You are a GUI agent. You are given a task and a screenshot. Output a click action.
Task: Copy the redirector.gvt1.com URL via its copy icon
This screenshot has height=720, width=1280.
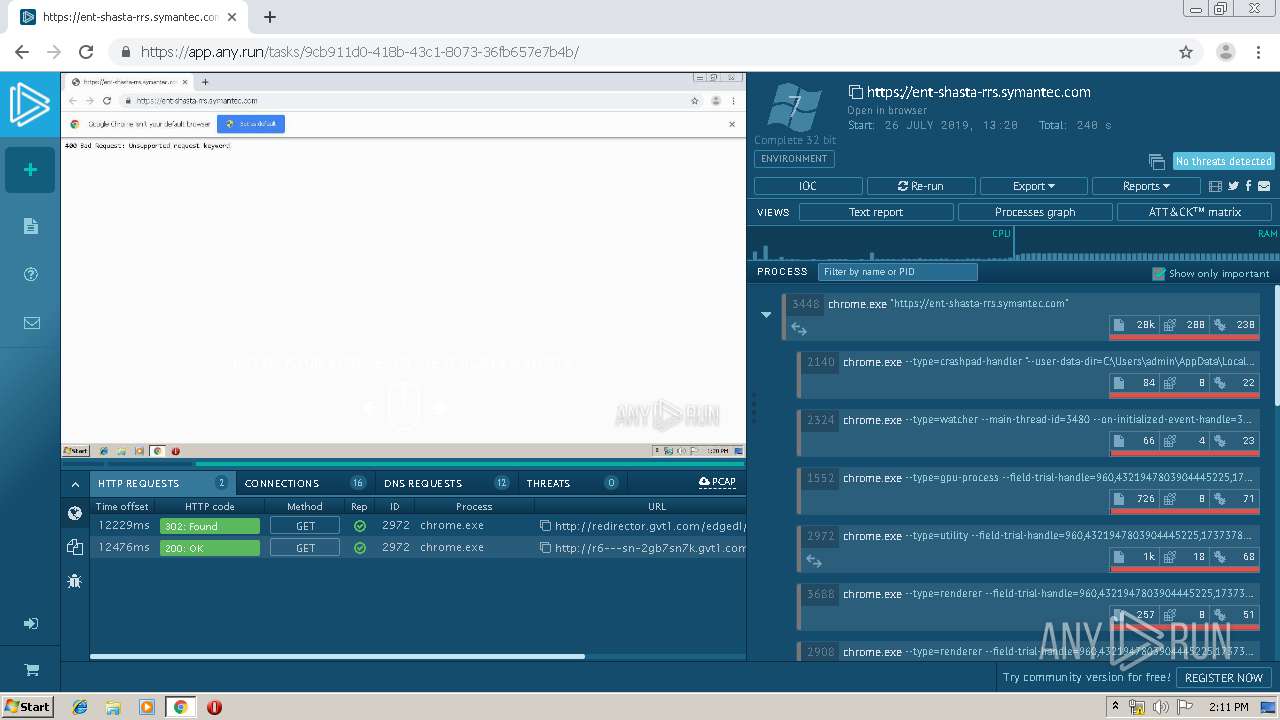[x=545, y=526]
